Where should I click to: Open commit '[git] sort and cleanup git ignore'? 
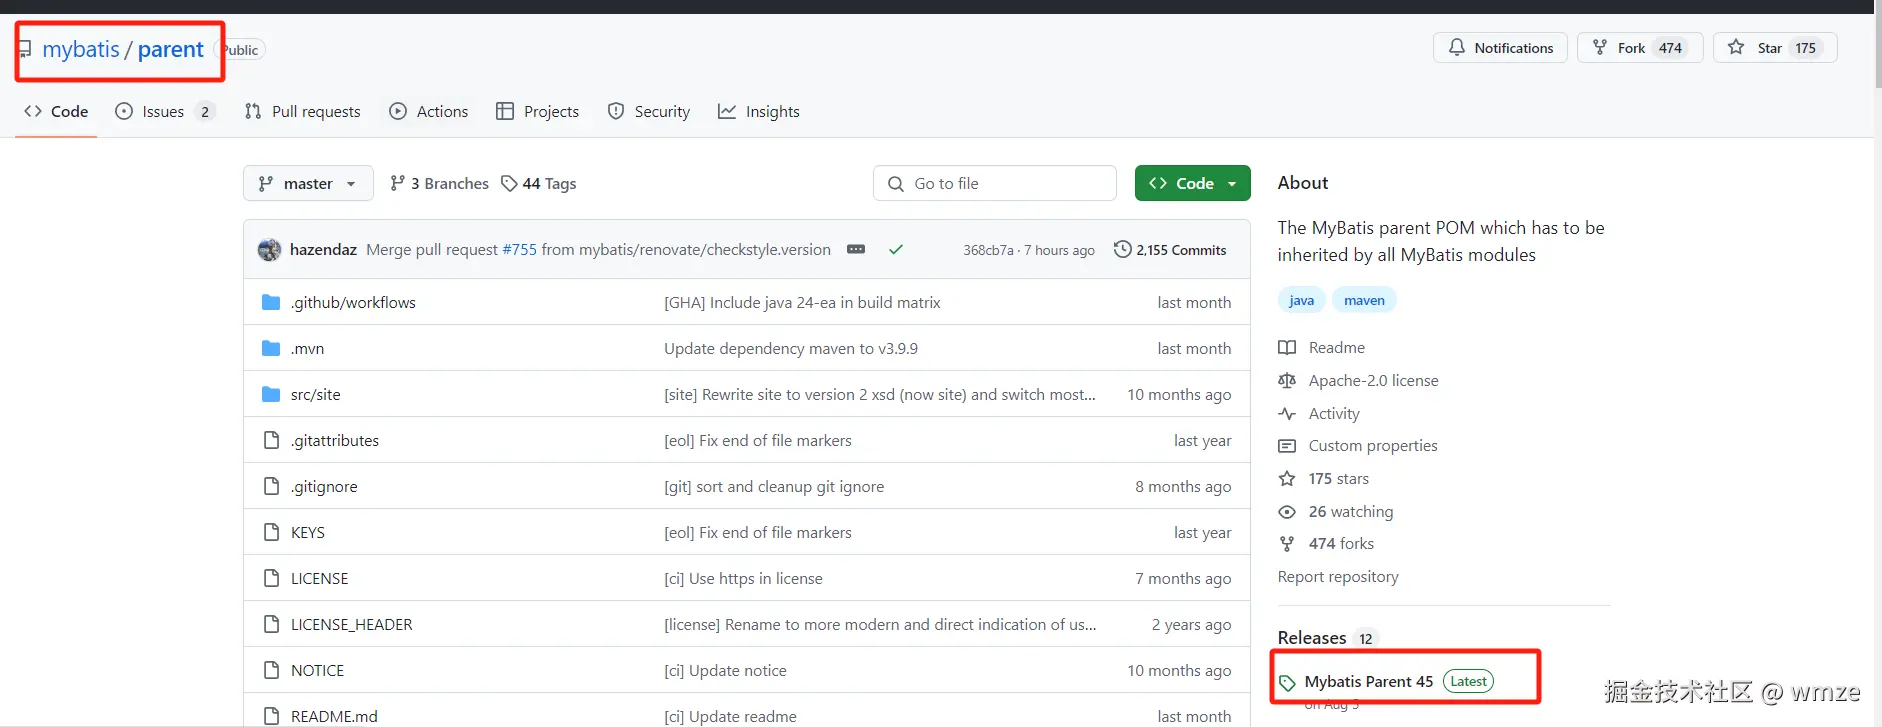coord(774,486)
